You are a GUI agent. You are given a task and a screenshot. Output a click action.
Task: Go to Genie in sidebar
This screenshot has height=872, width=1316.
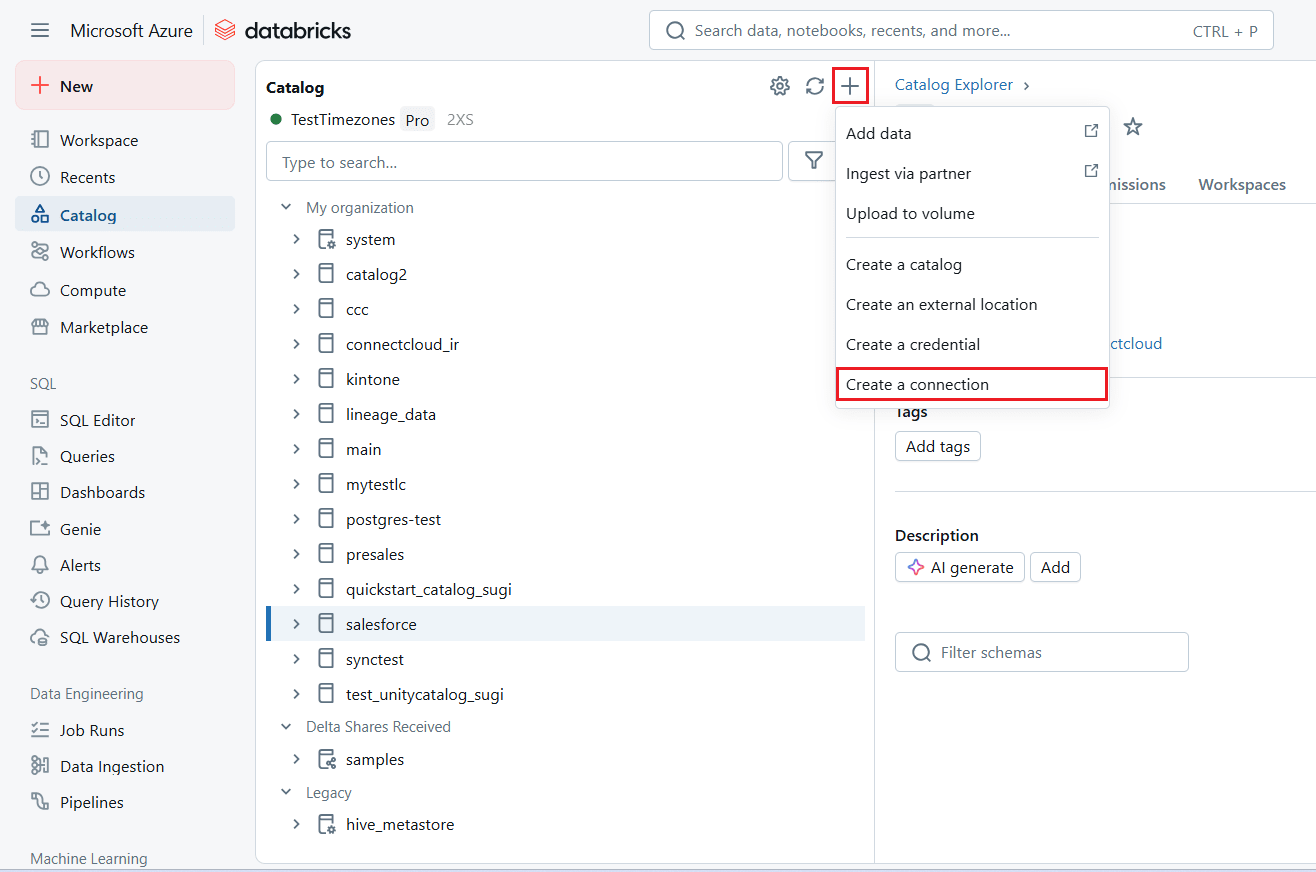(x=80, y=529)
